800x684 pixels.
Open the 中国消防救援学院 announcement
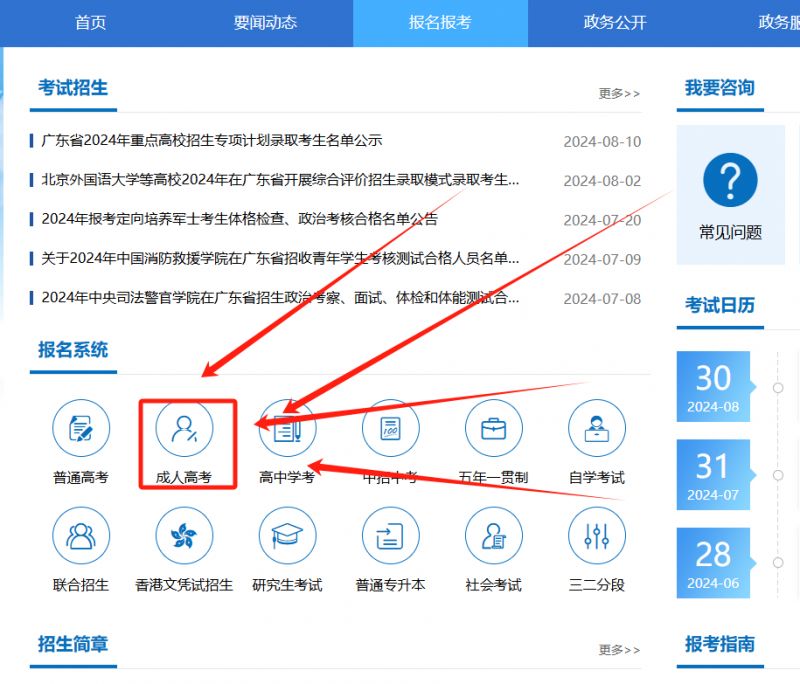coord(280,258)
